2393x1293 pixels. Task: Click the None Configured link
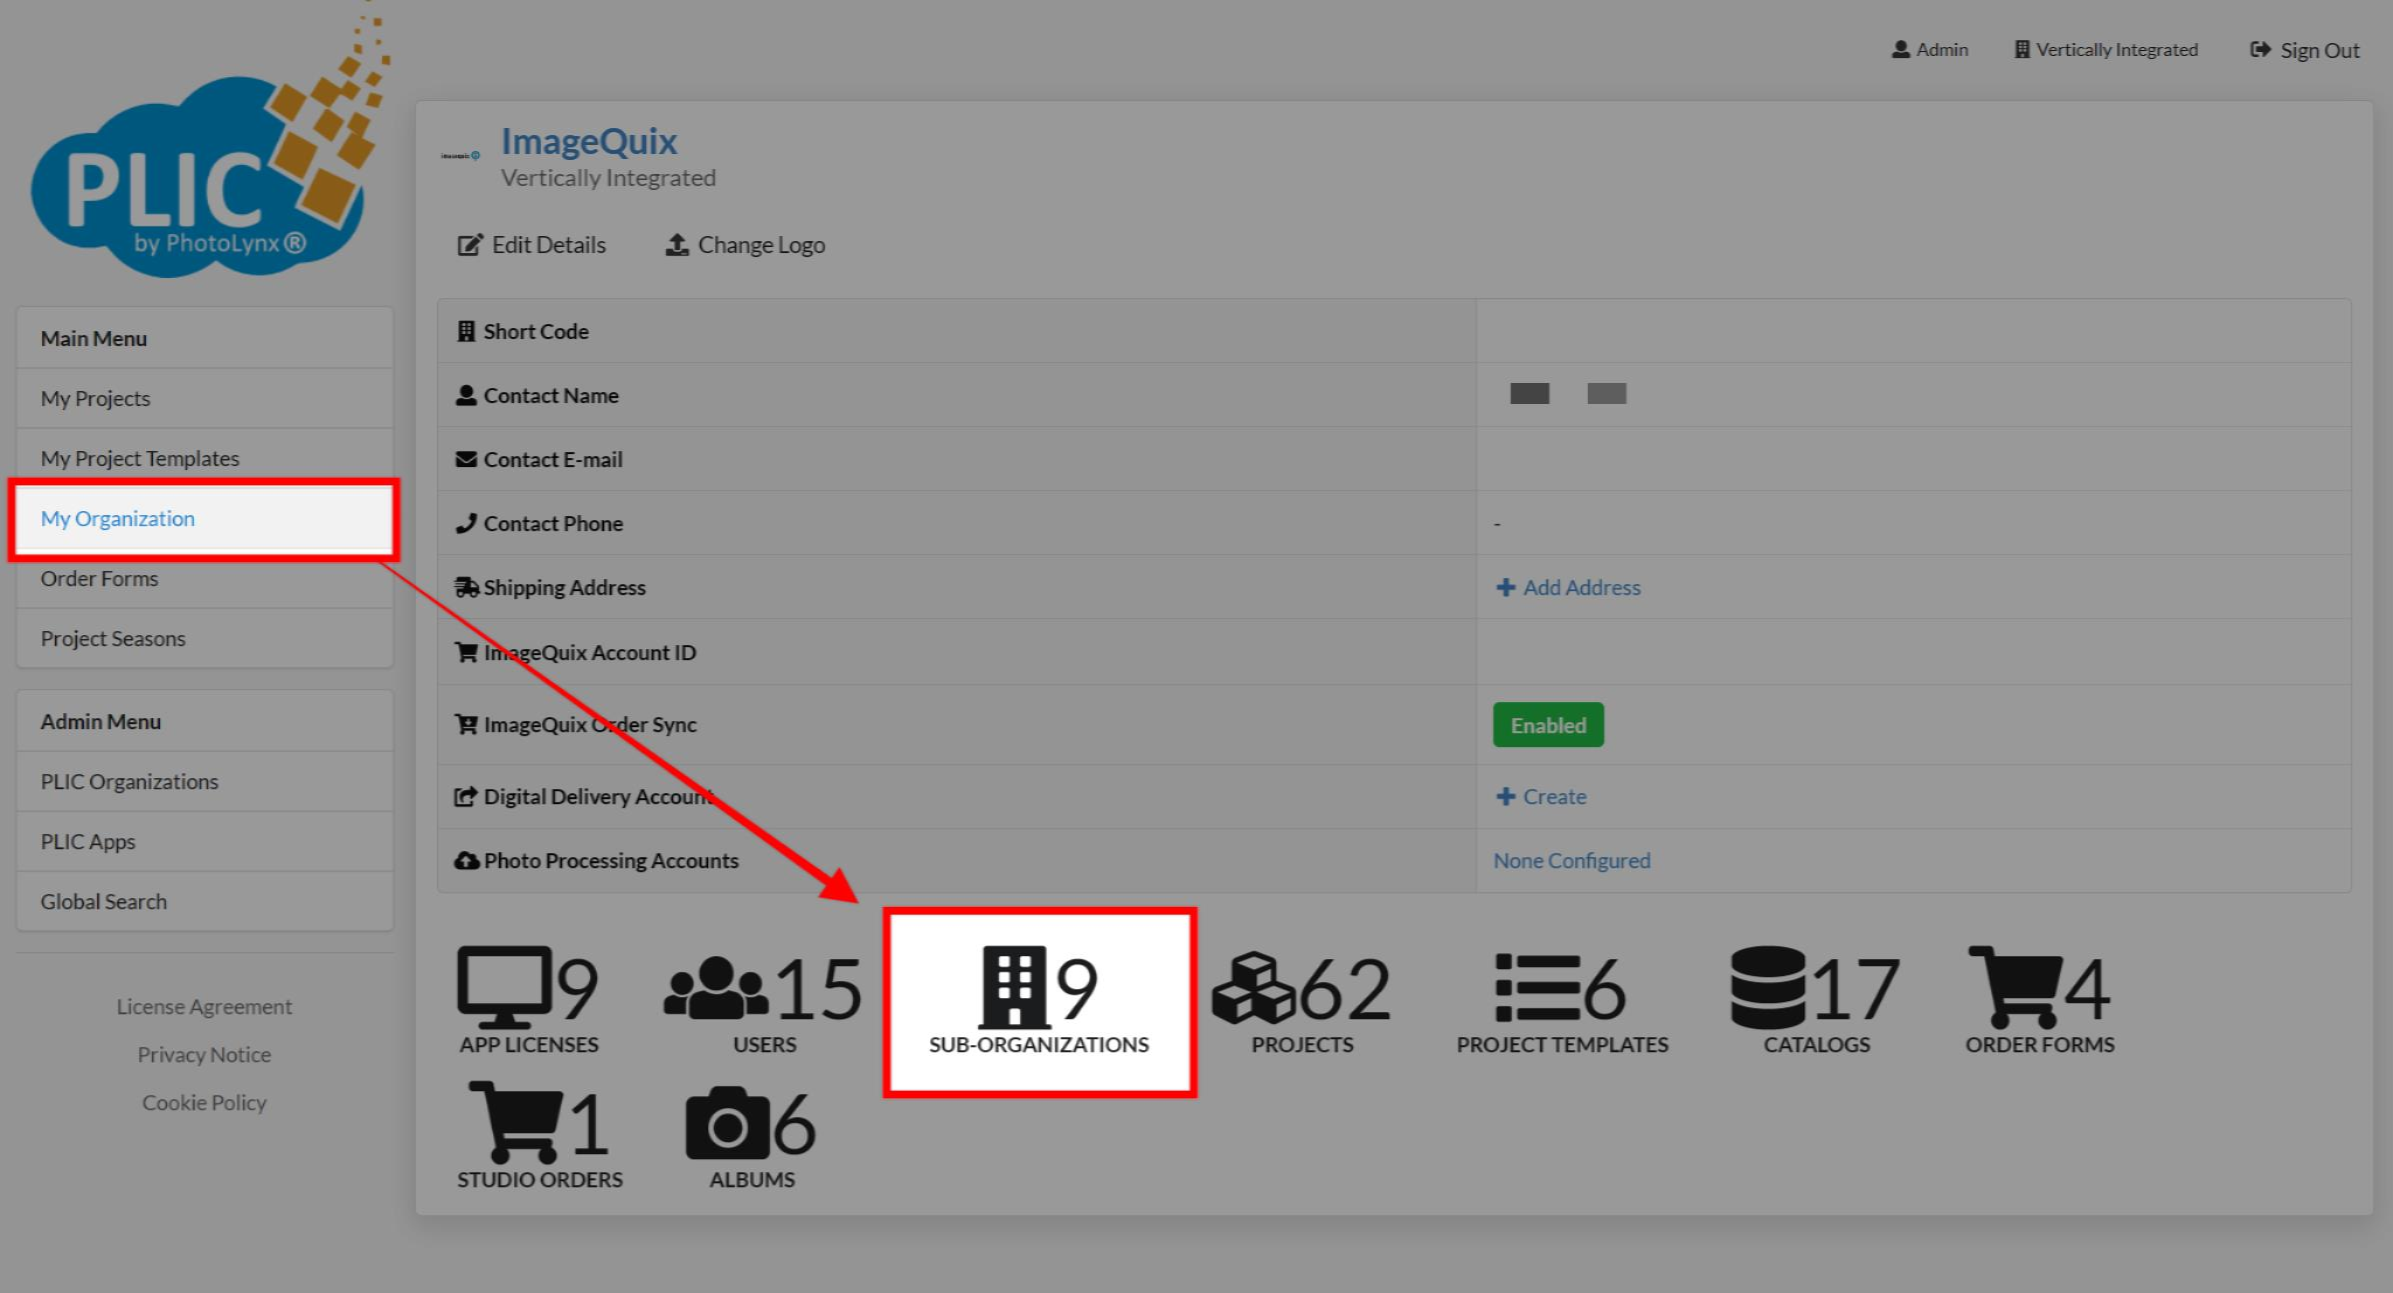[1571, 860]
